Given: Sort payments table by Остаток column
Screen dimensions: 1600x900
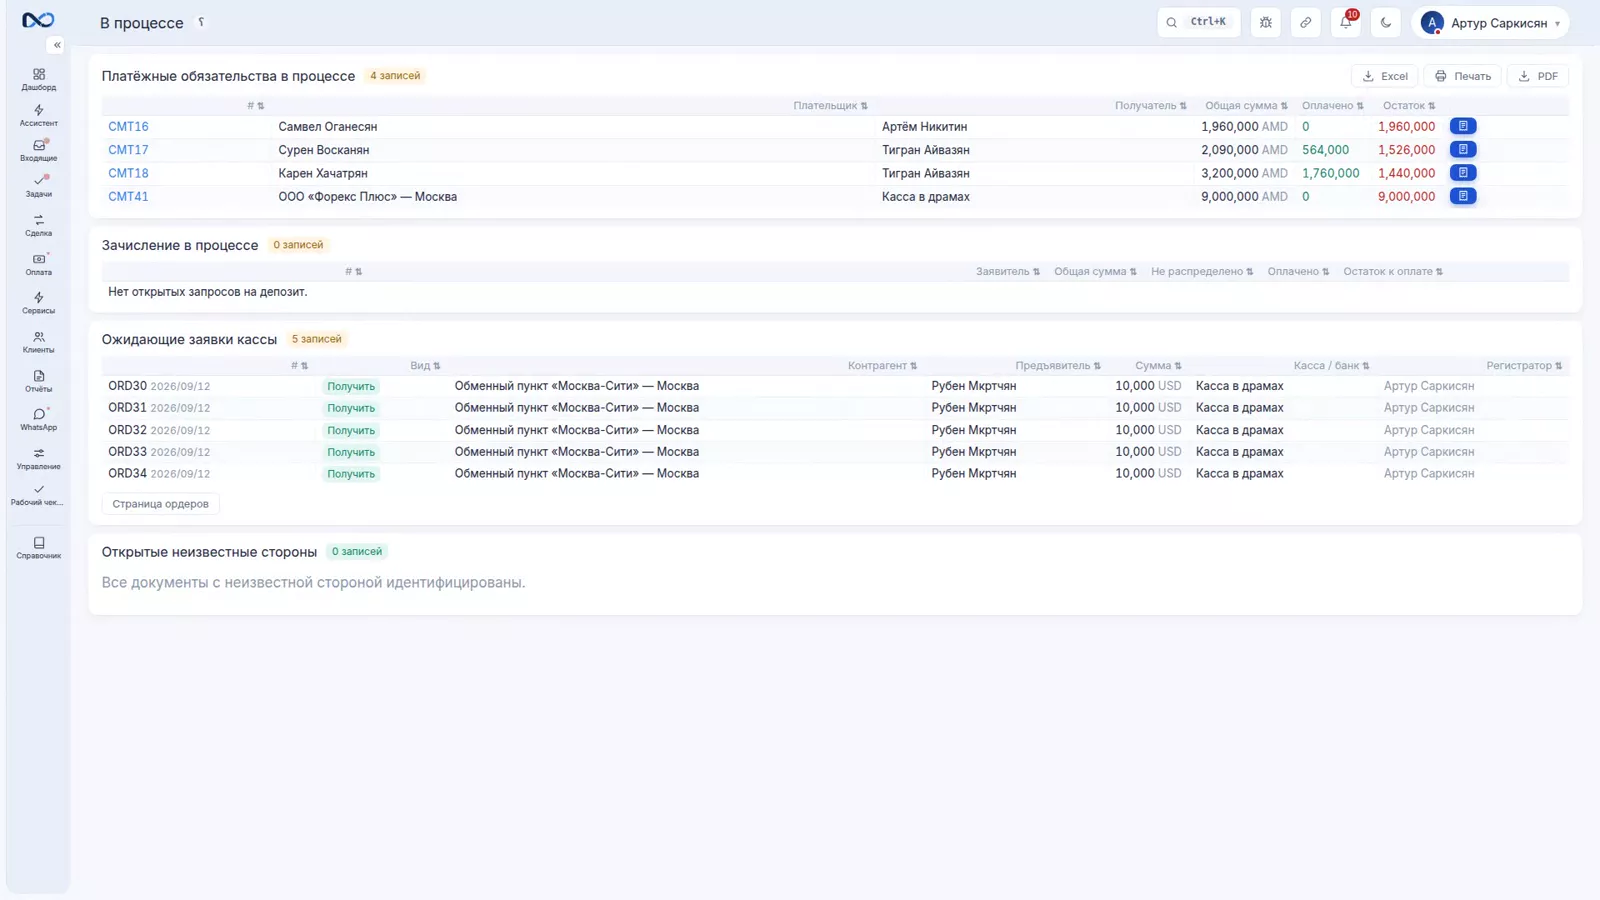Looking at the screenshot, I should pos(1409,106).
